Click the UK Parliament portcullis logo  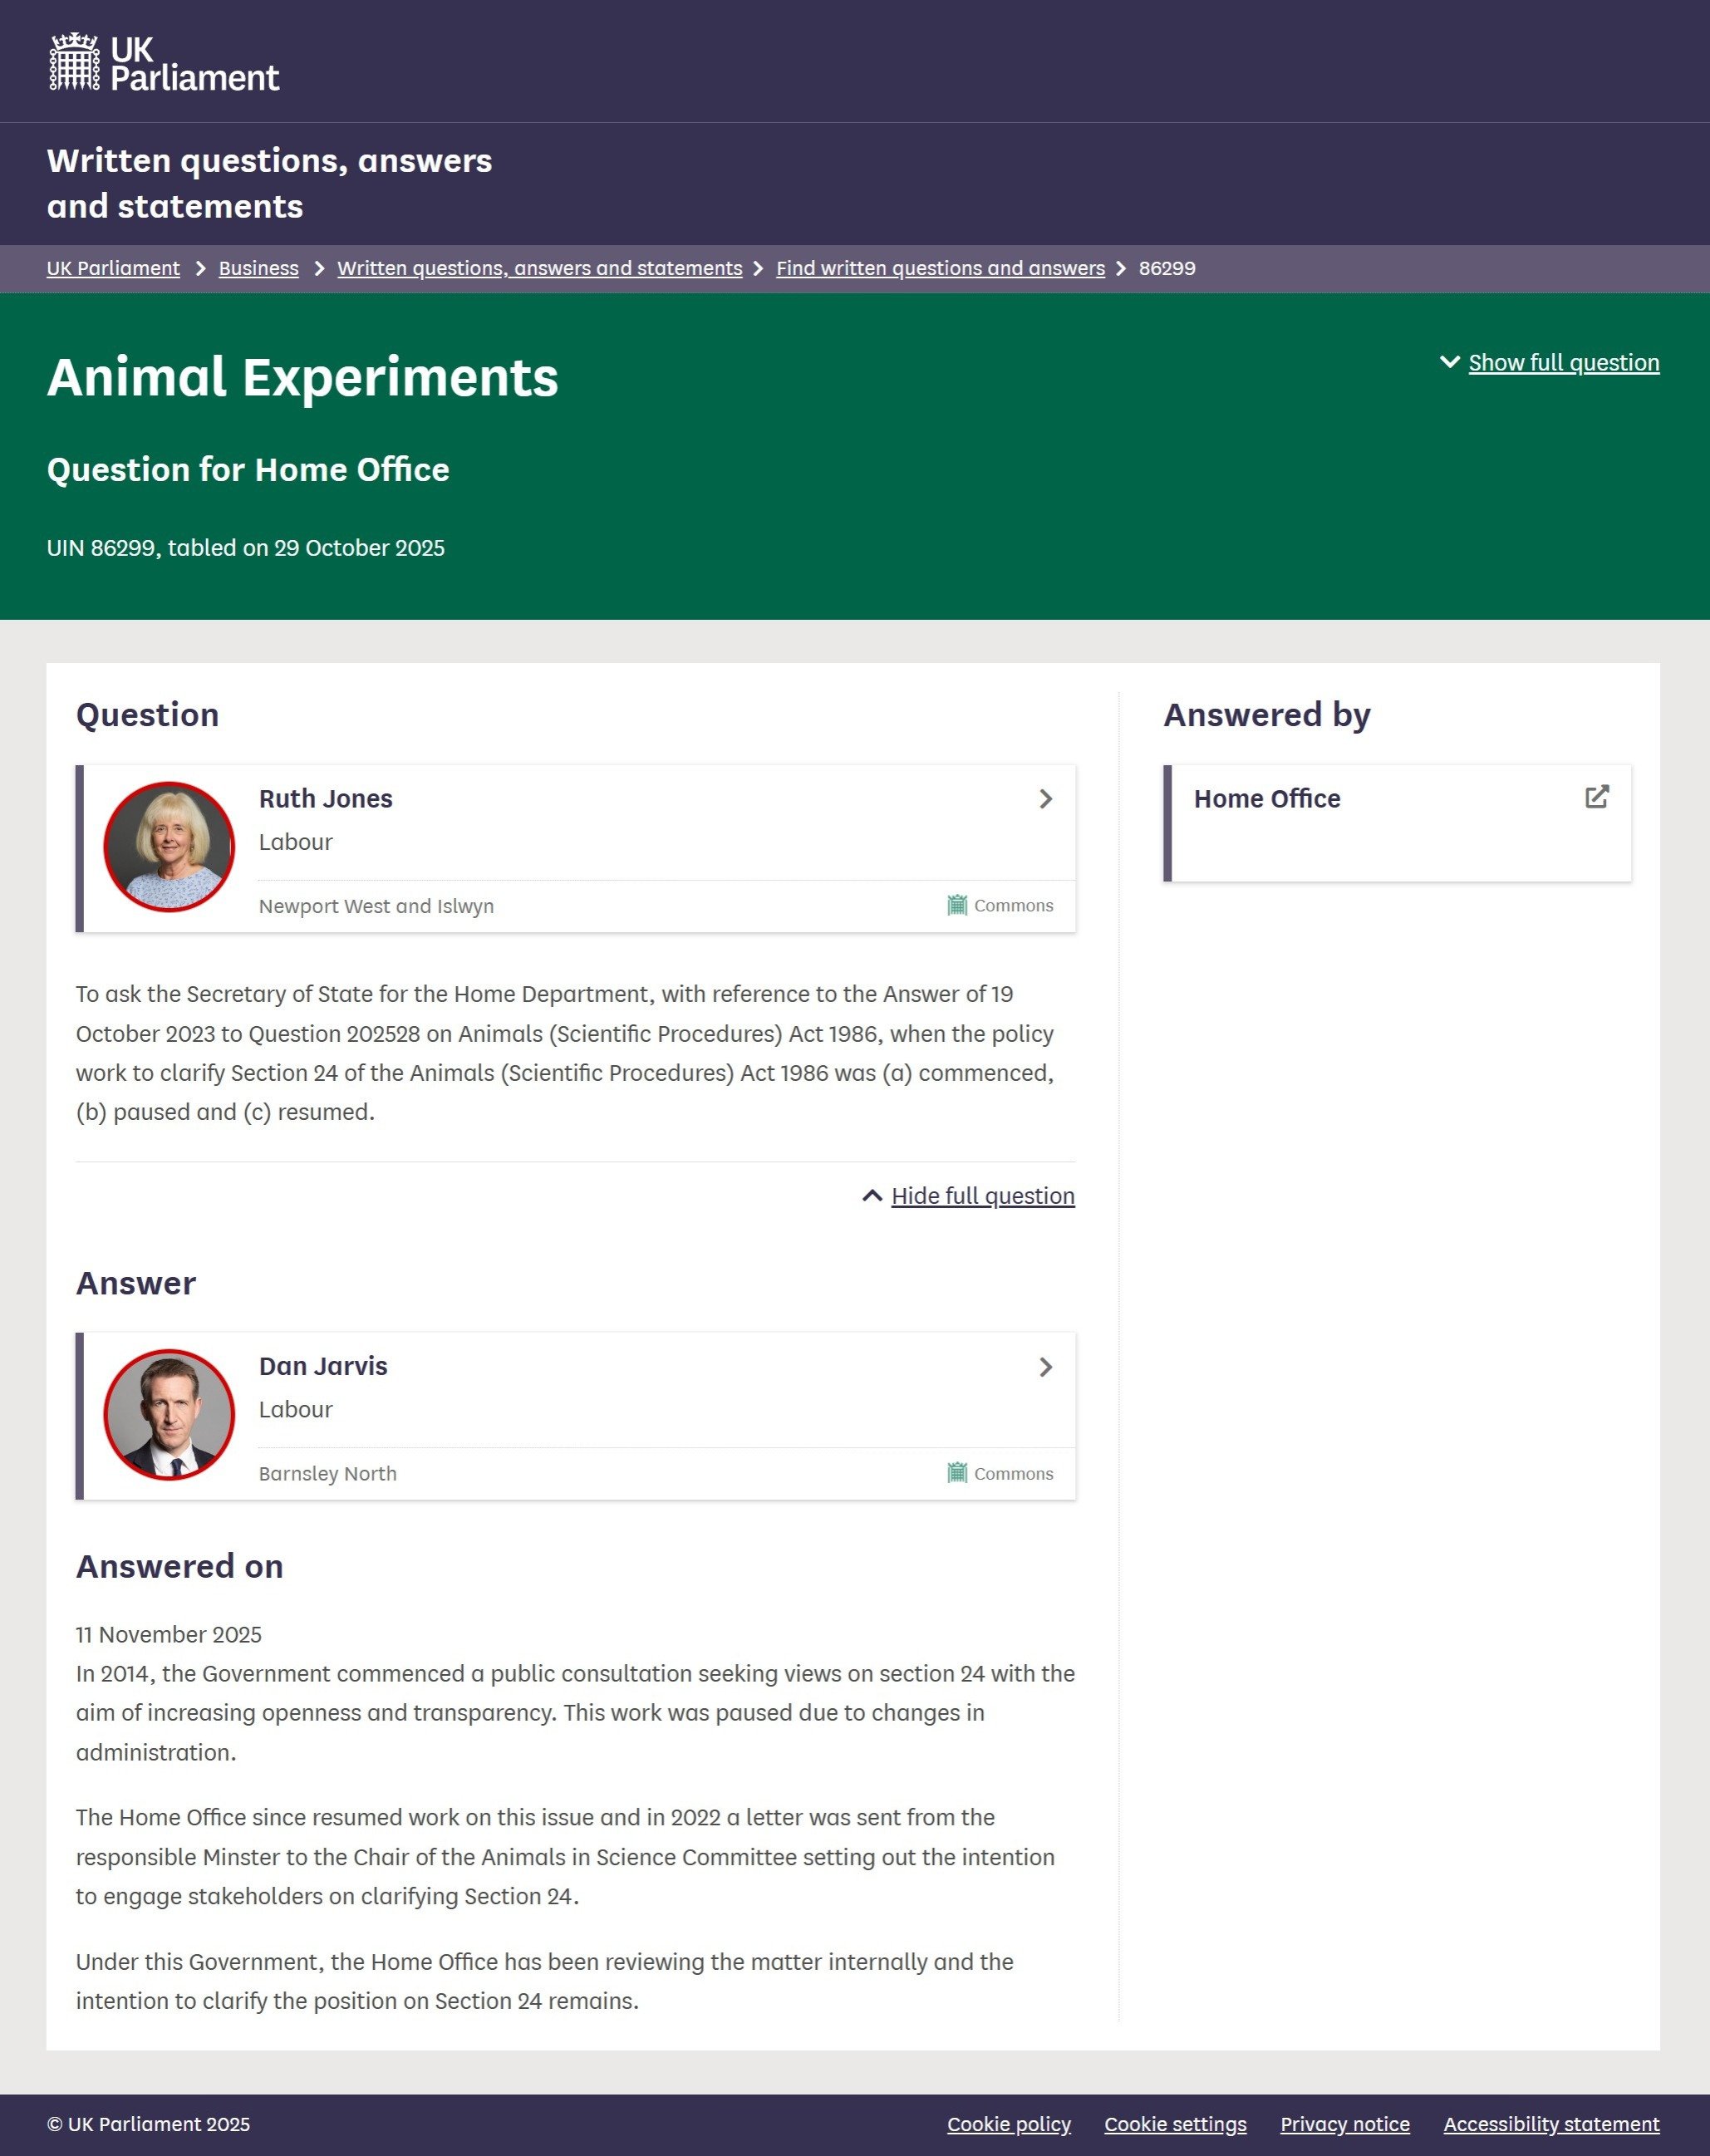pos(75,62)
